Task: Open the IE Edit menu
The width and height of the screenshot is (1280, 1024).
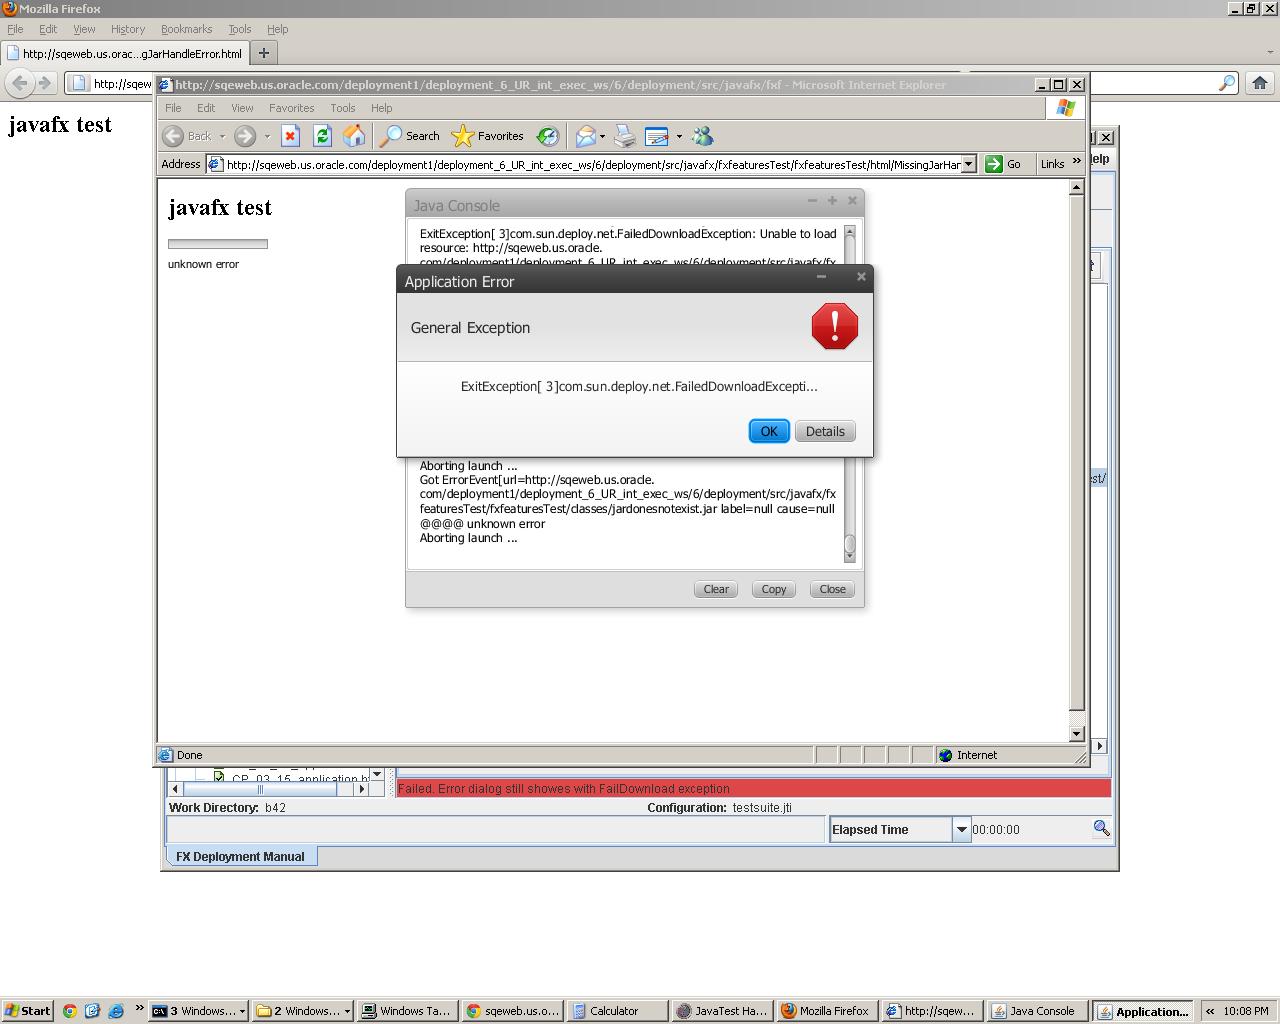Action: [x=206, y=108]
